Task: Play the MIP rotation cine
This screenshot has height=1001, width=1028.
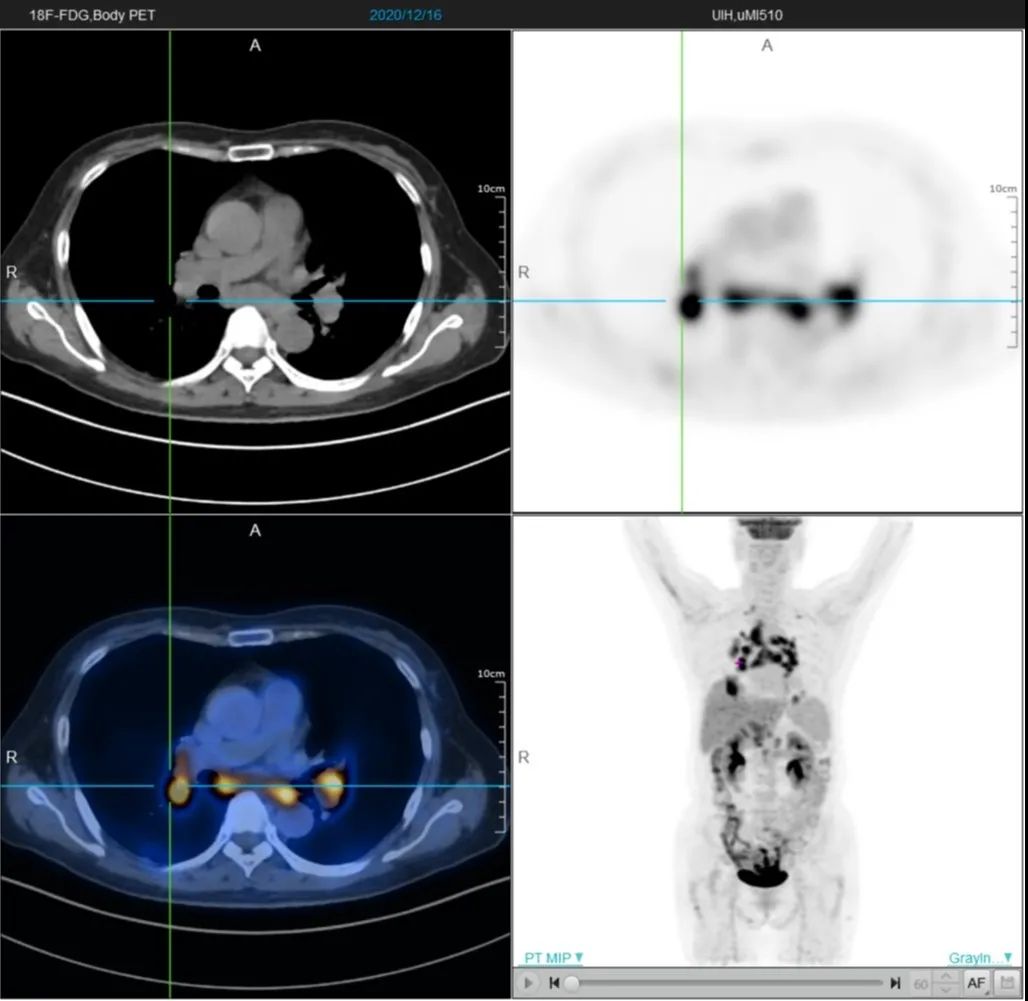Action: pos(528,983)
